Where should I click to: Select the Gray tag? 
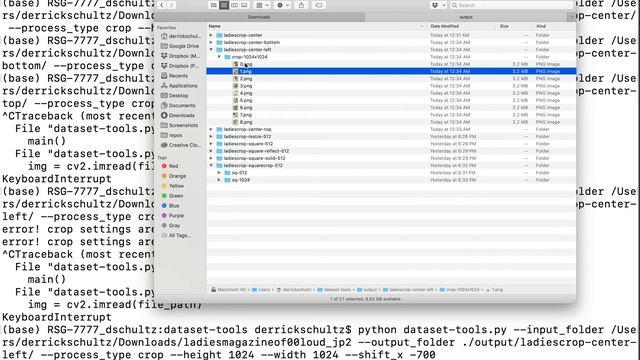pos(171,226)
